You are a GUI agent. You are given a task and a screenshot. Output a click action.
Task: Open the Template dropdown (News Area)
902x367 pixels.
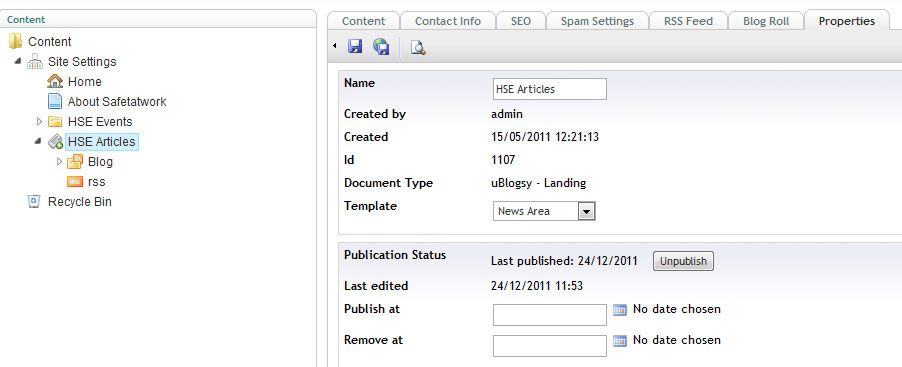click(x=544, y=211)
